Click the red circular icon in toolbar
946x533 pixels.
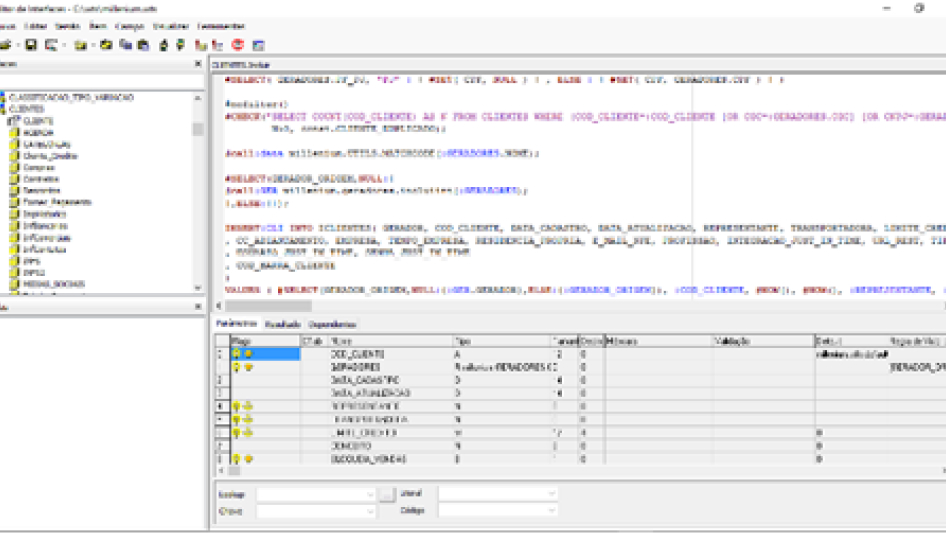238,45
